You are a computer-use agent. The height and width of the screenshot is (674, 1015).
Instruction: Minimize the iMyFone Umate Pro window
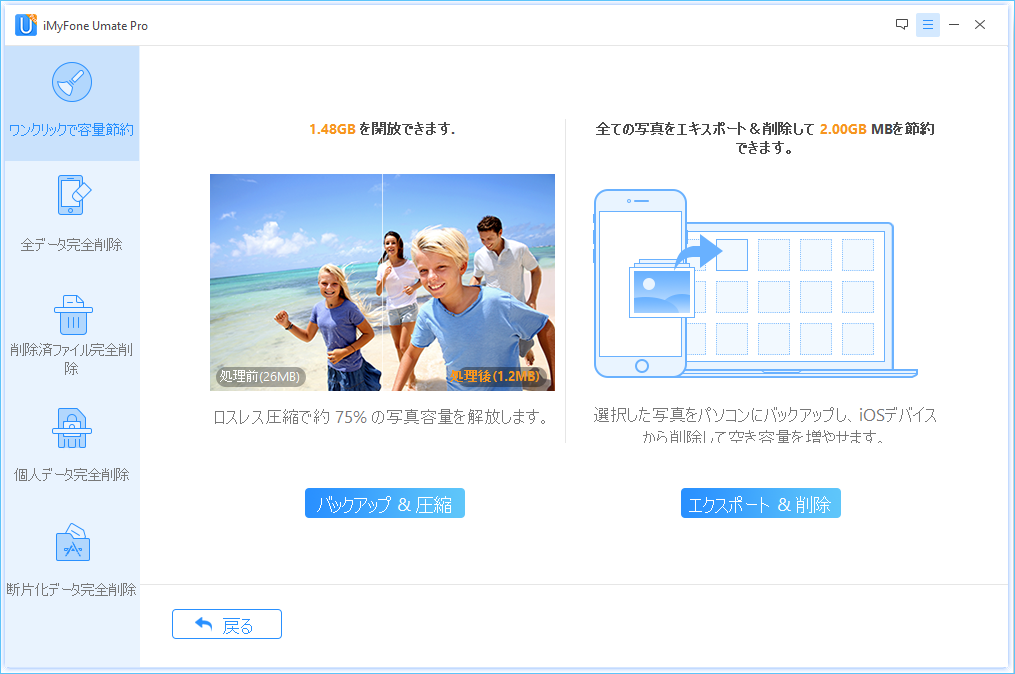click(x=954, y=23)
